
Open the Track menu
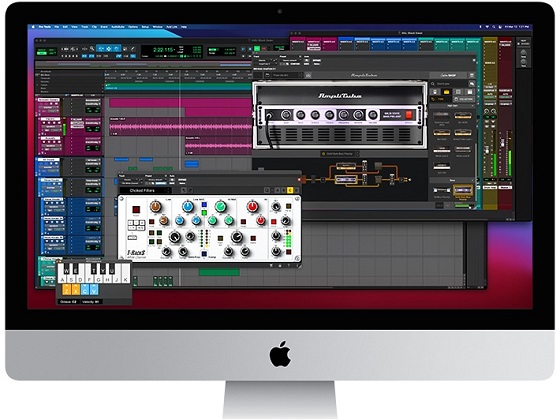point(85,27)
